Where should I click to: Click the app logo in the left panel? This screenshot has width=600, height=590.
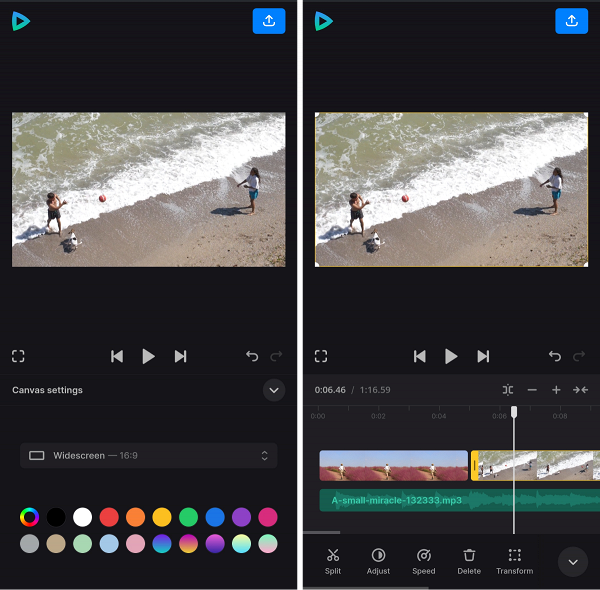click(21, 21)
